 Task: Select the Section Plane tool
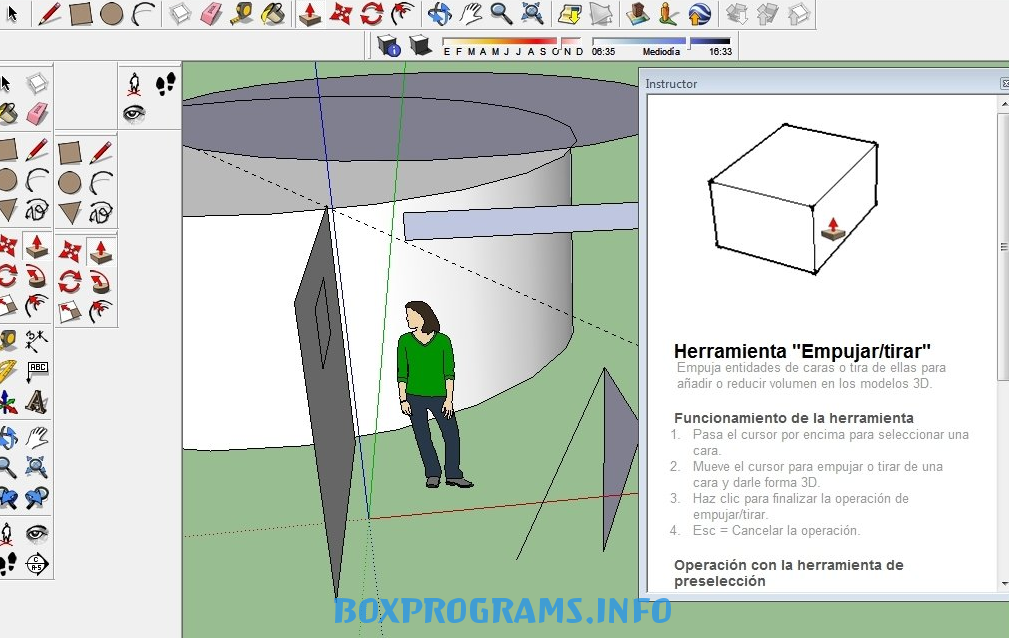[36, 562]
